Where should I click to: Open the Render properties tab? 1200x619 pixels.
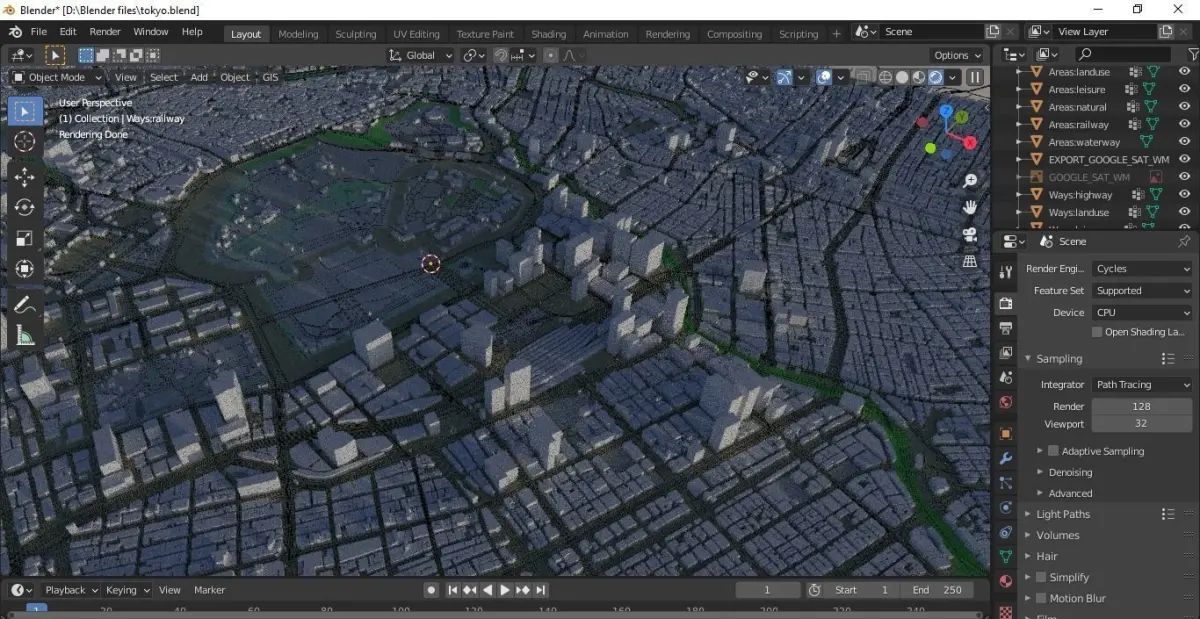(x=1006, y=303)
